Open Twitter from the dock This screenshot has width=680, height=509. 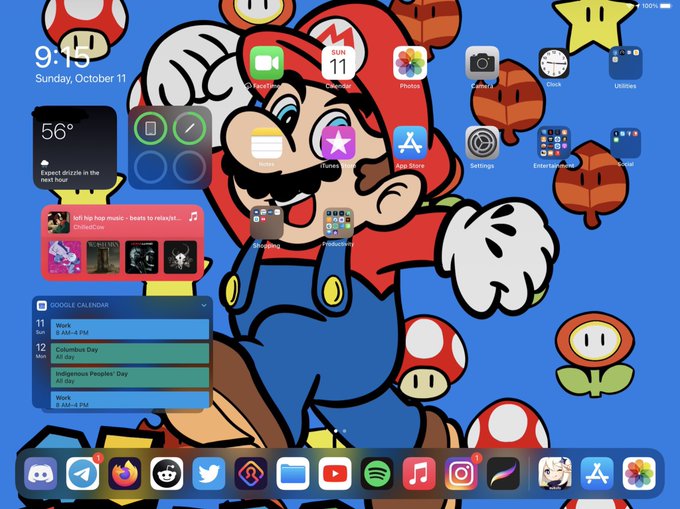point(209,473)
